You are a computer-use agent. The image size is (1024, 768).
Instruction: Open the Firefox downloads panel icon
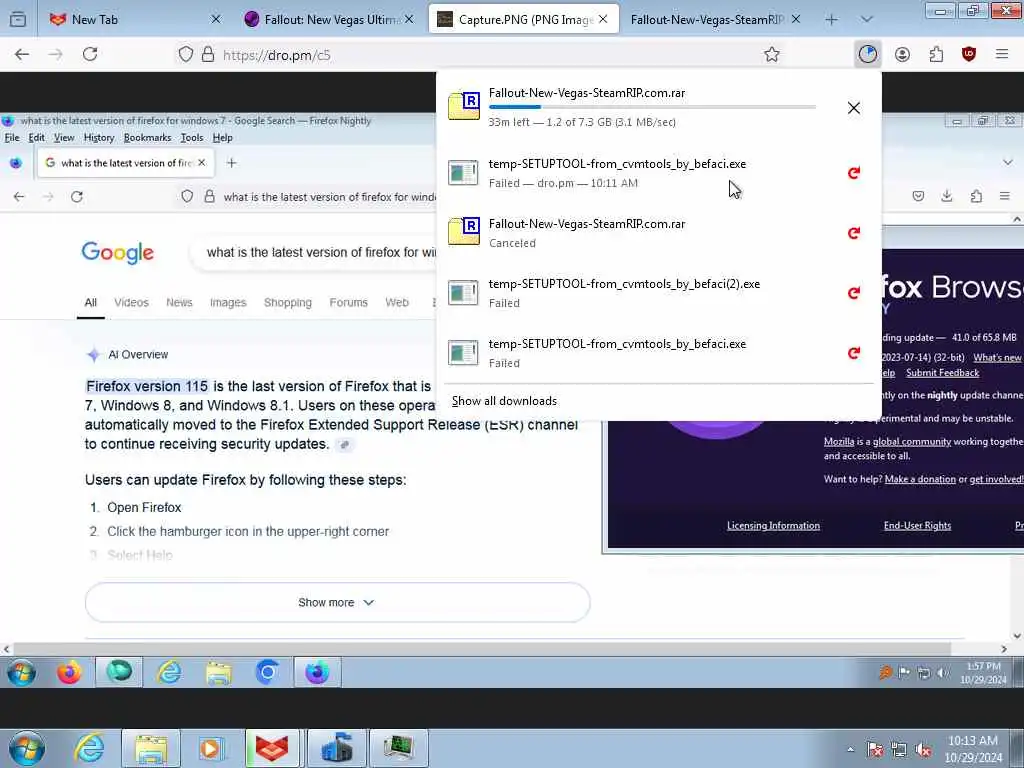pyautogui.click(x=867, y=54)
